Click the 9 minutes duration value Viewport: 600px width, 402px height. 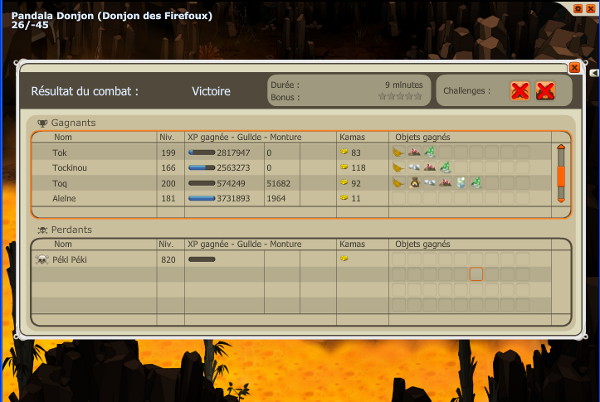[x=404, y=85]
